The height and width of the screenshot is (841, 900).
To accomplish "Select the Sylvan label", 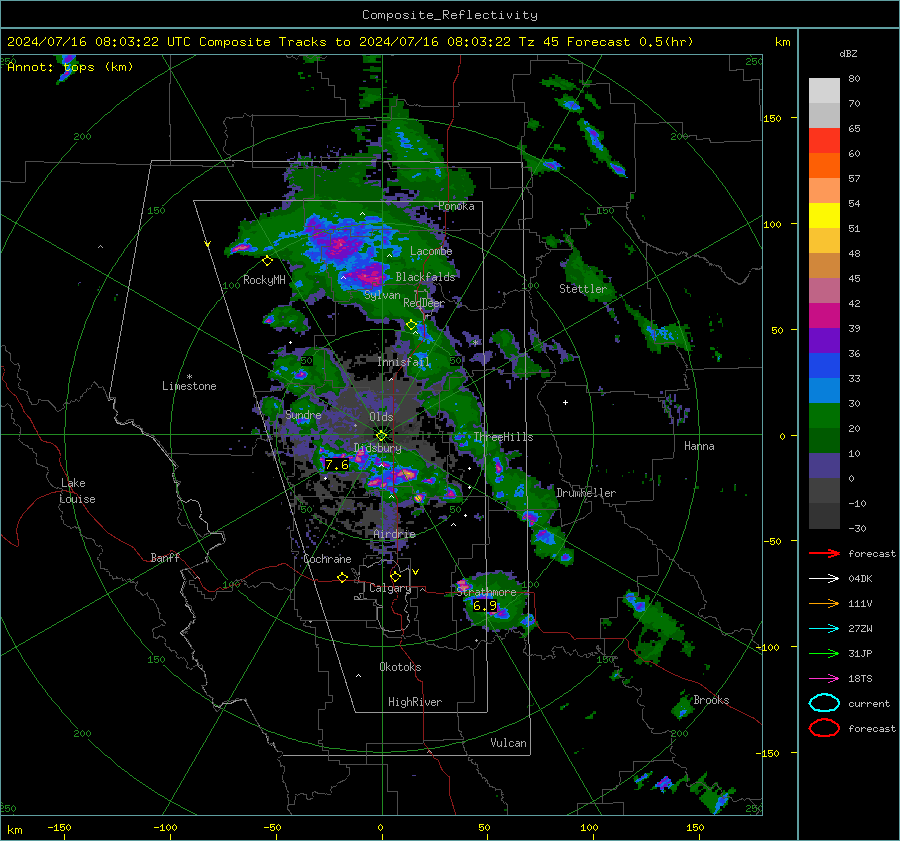I will [x=382, y=295].
